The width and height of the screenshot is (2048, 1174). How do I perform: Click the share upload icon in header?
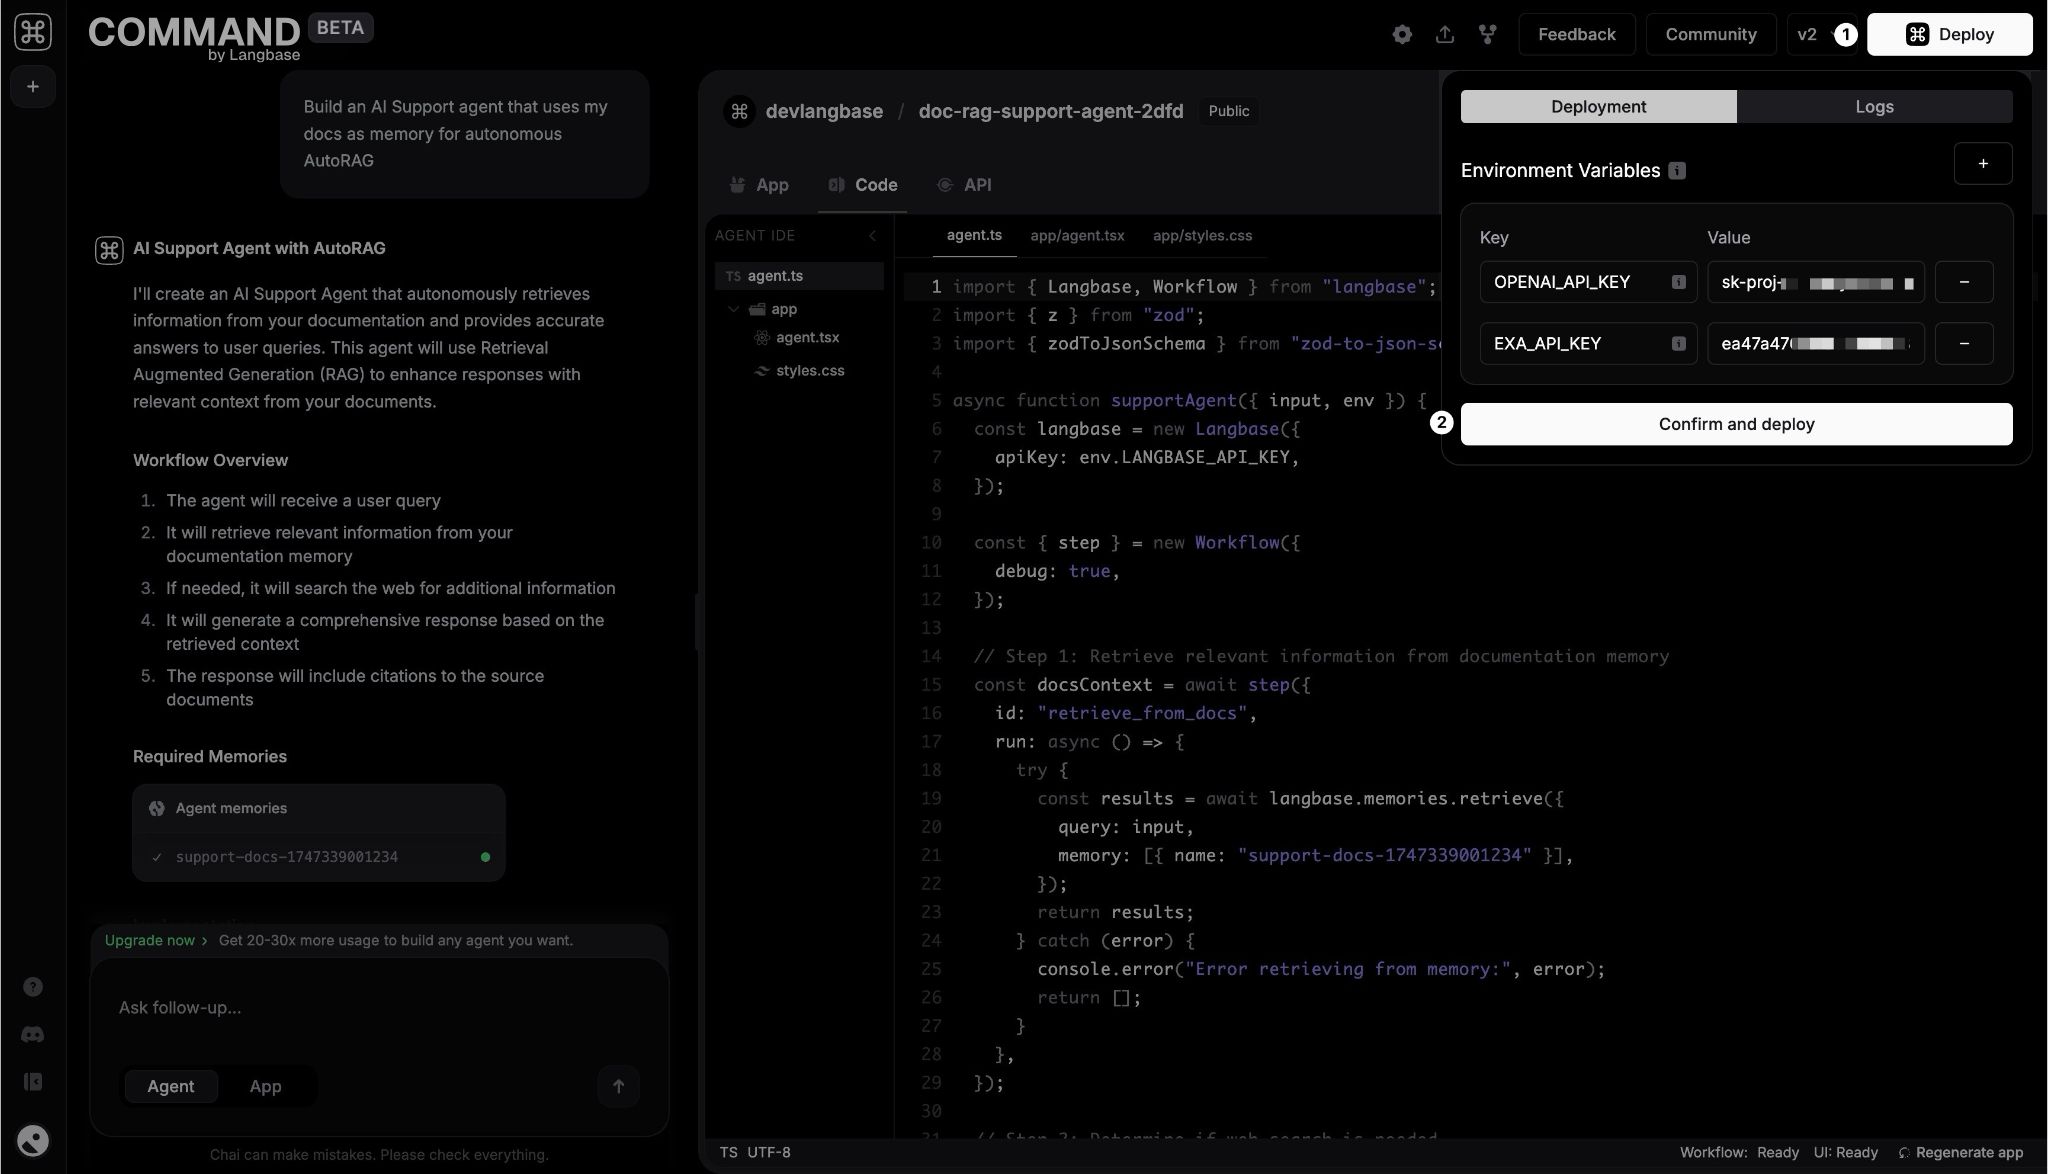(1445, 34)
